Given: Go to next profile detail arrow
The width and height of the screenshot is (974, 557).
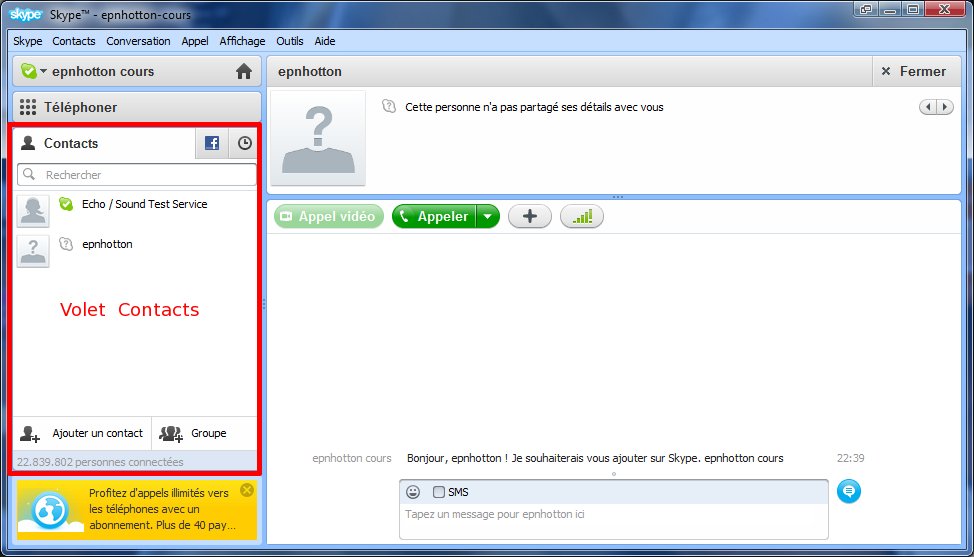Looking at the screenshot, I should click(x=945, y=107).
